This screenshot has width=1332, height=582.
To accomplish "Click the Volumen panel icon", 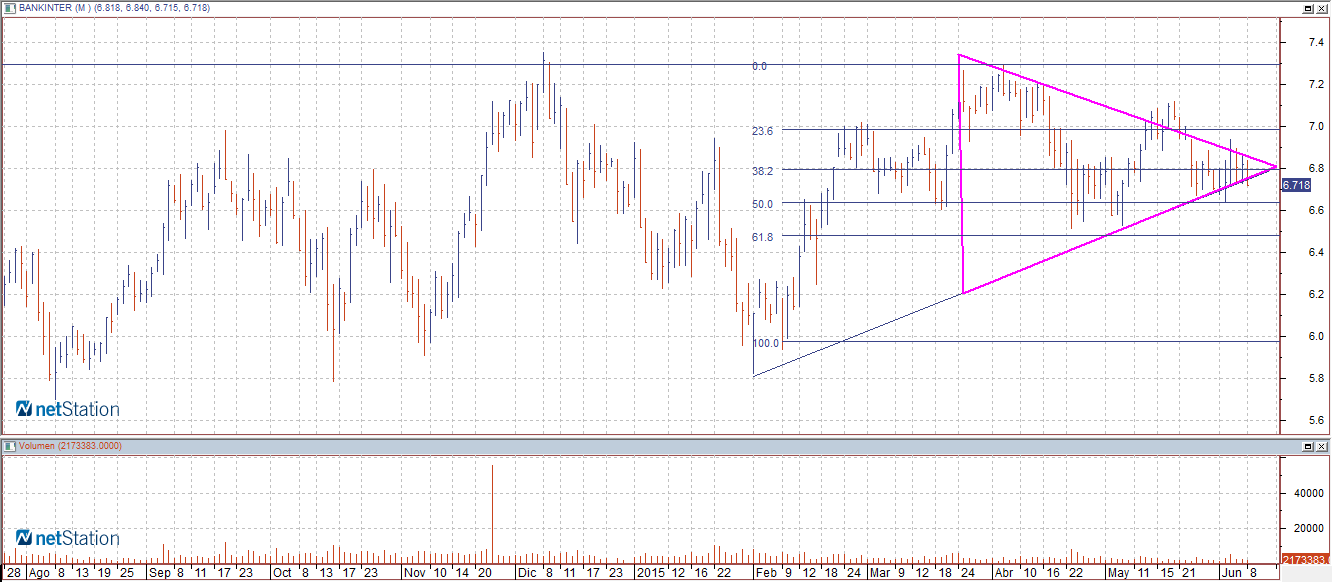I will (x=9, y=445).
